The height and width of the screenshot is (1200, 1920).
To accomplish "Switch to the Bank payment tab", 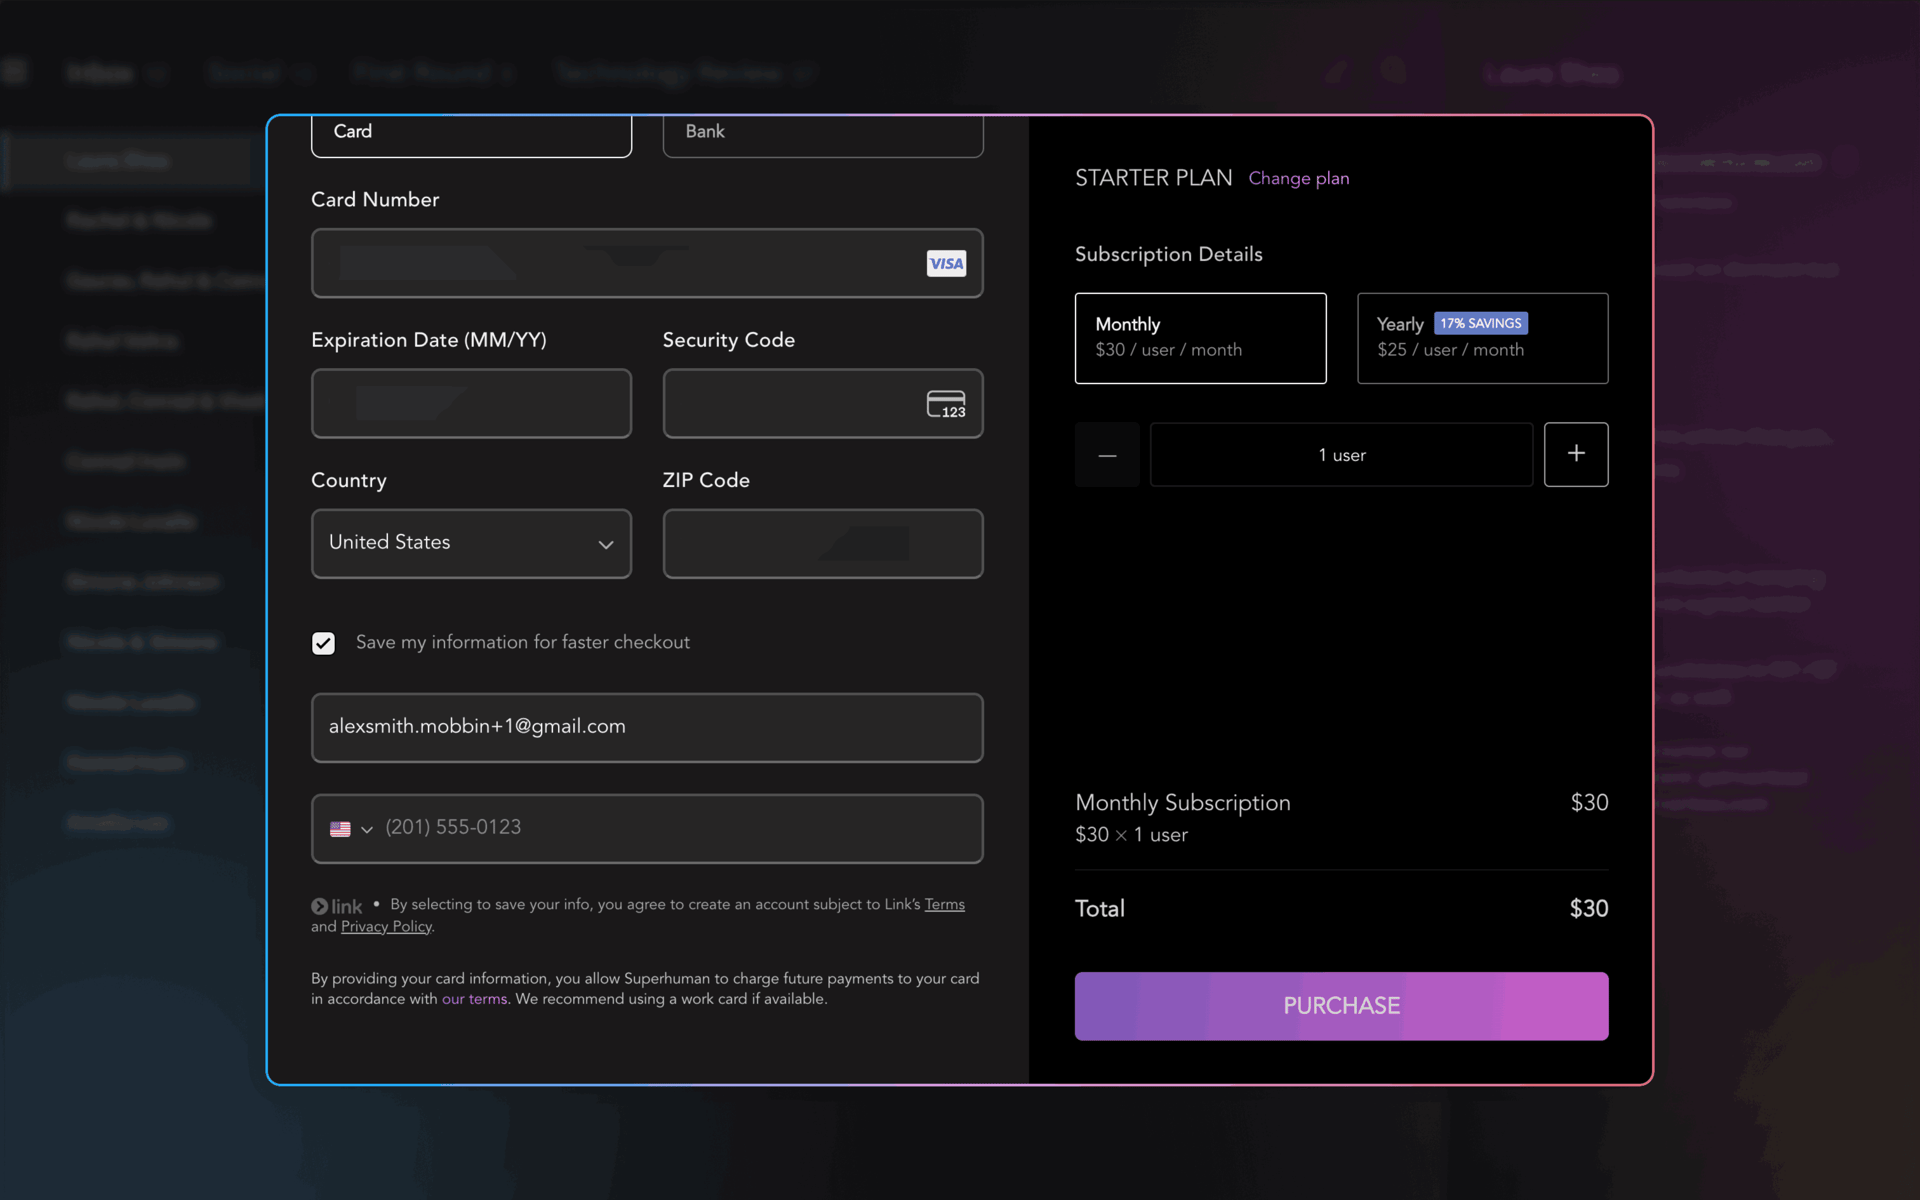I will pos(823,135).
